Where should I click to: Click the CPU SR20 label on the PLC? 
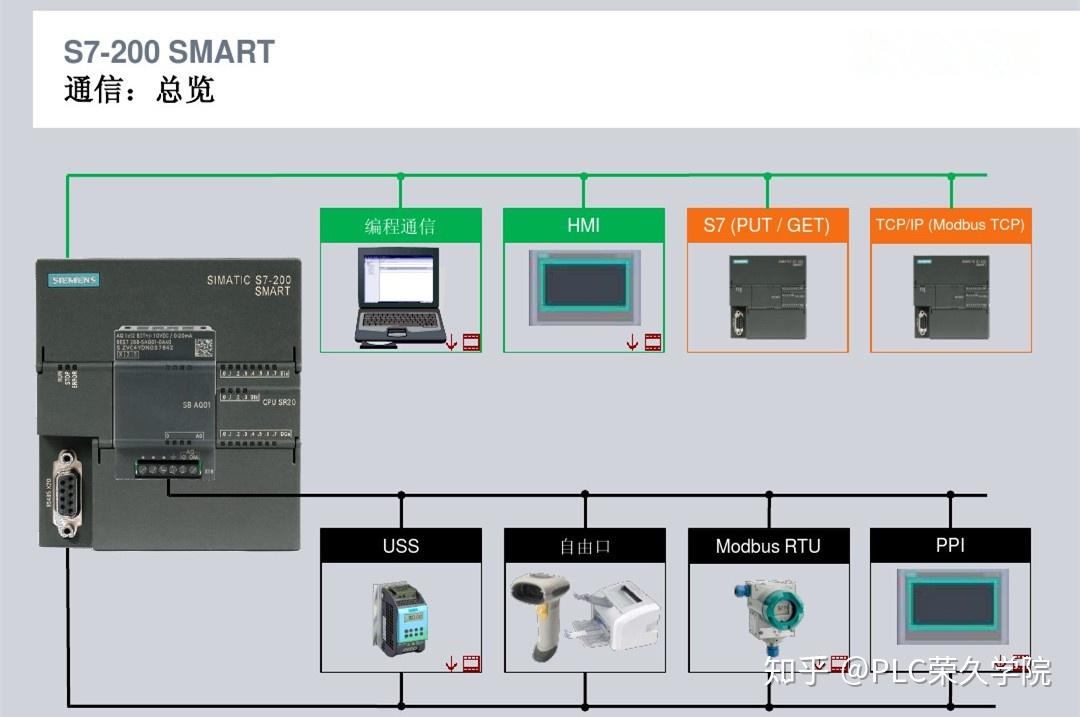279,402
